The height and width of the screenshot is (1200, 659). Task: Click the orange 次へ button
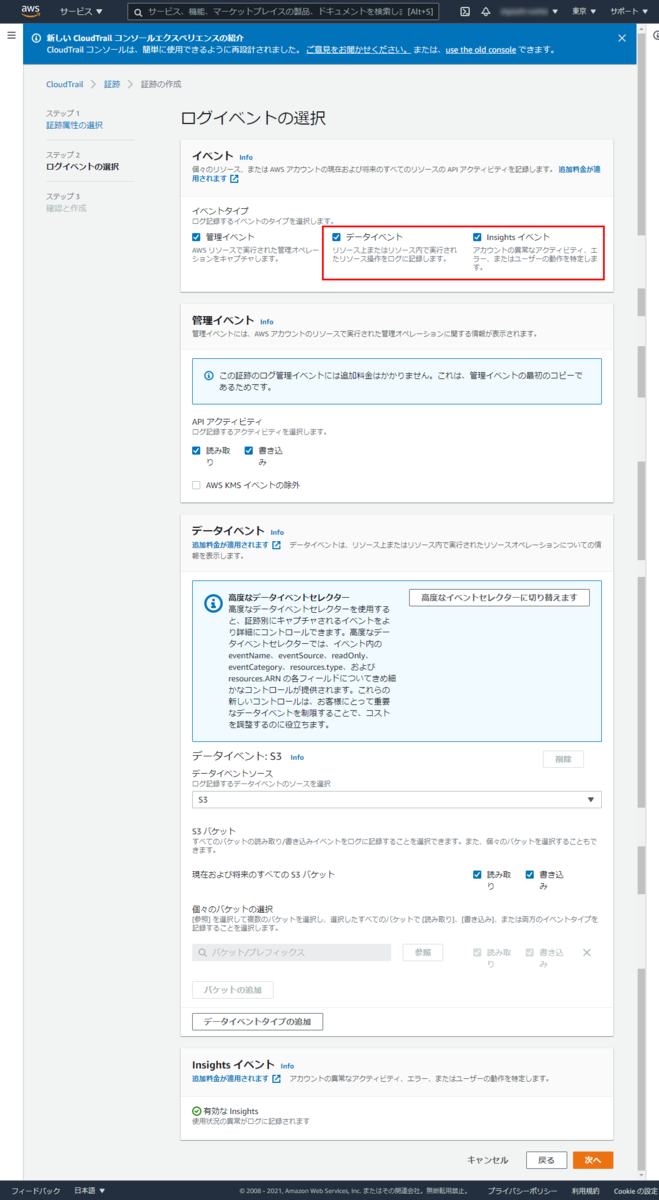[593, 1160]
